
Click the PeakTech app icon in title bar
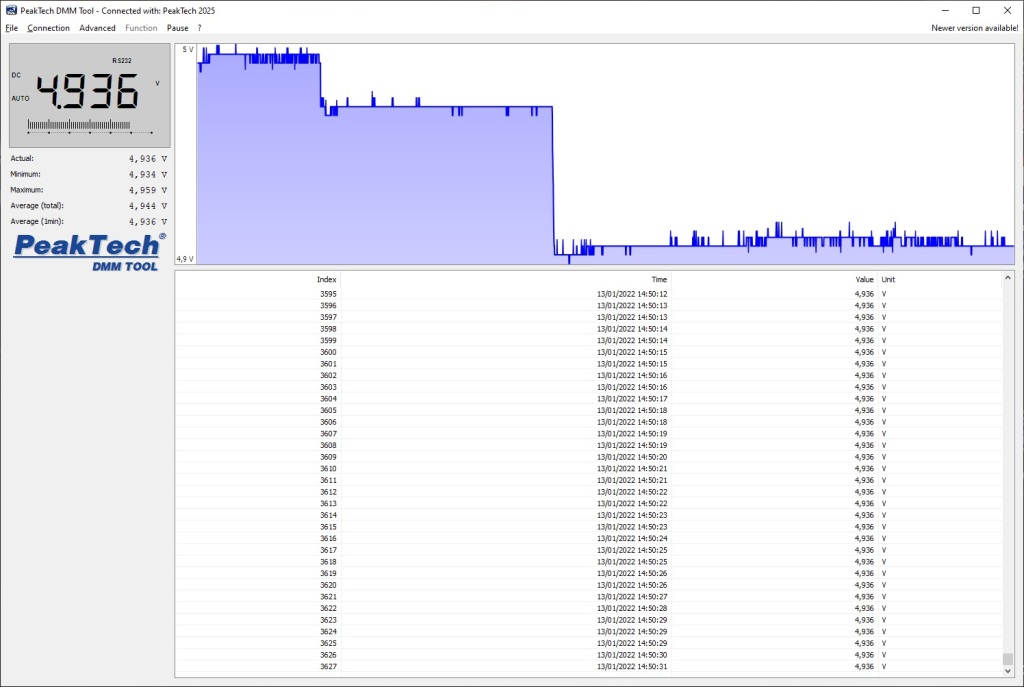coord(11,10)
